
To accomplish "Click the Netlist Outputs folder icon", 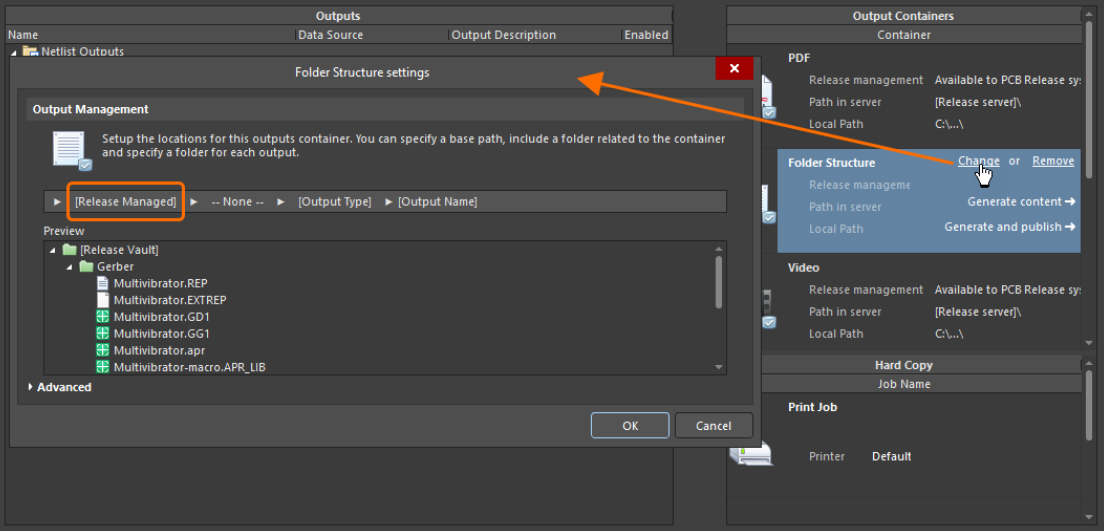I will pos(29,51).
